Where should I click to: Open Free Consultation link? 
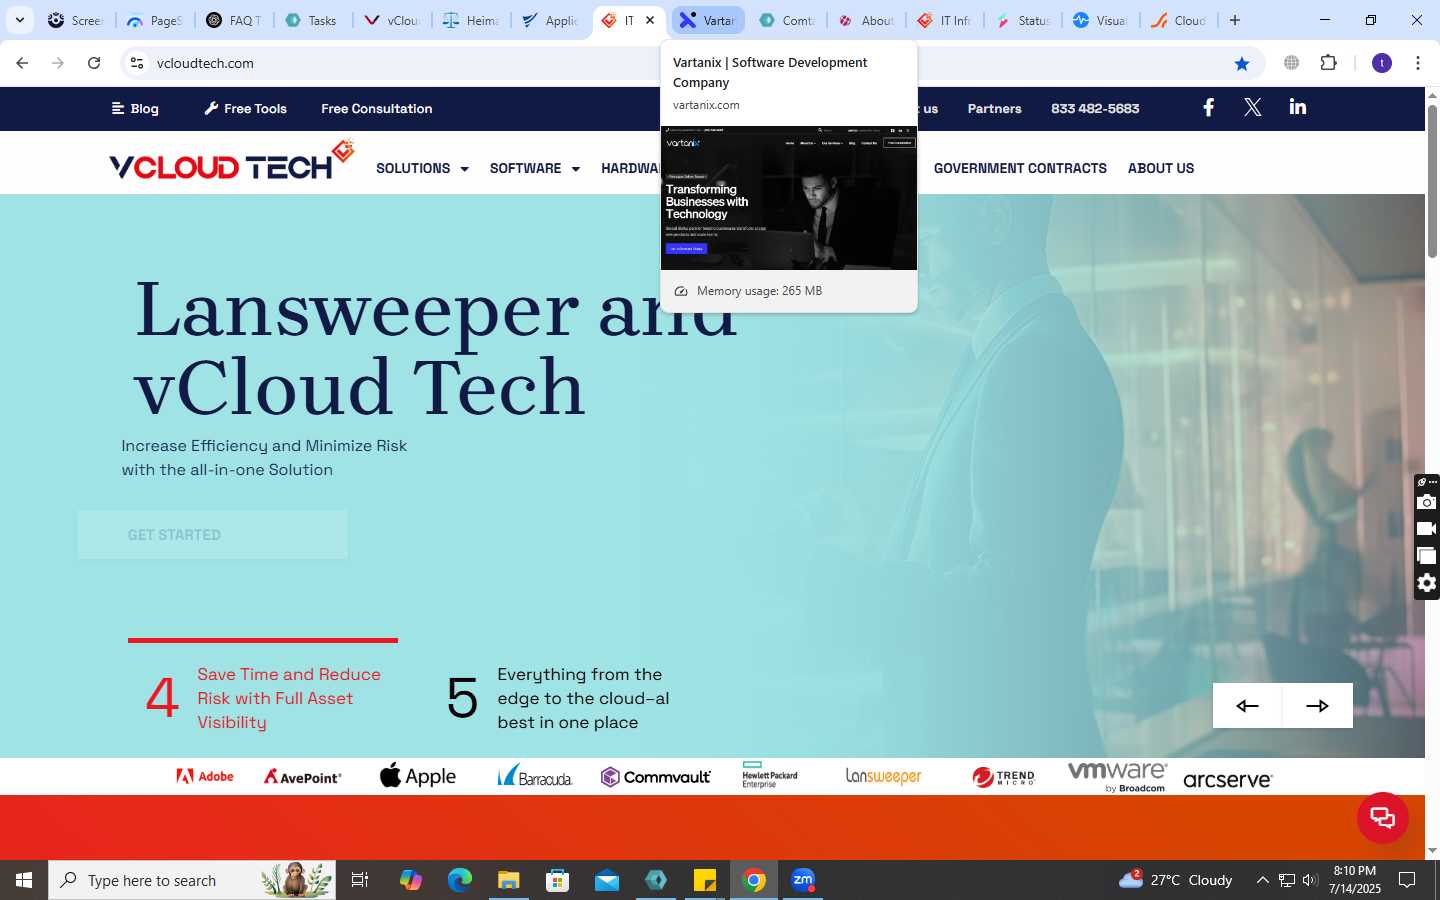[x=377, y=109]
